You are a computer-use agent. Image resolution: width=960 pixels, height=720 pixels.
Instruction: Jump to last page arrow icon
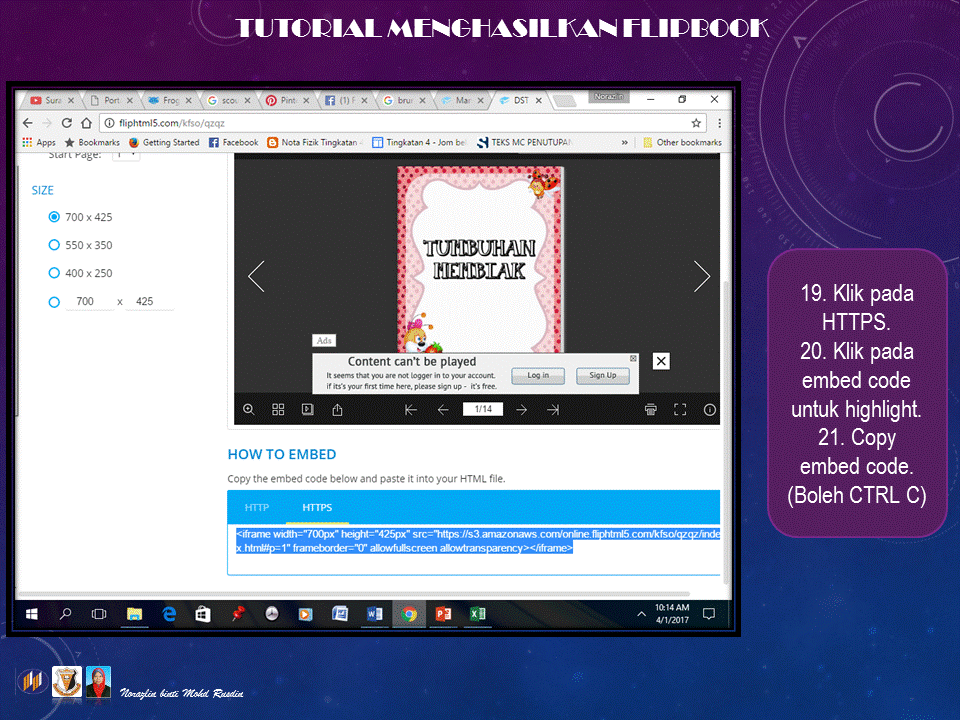pos(553,410)
